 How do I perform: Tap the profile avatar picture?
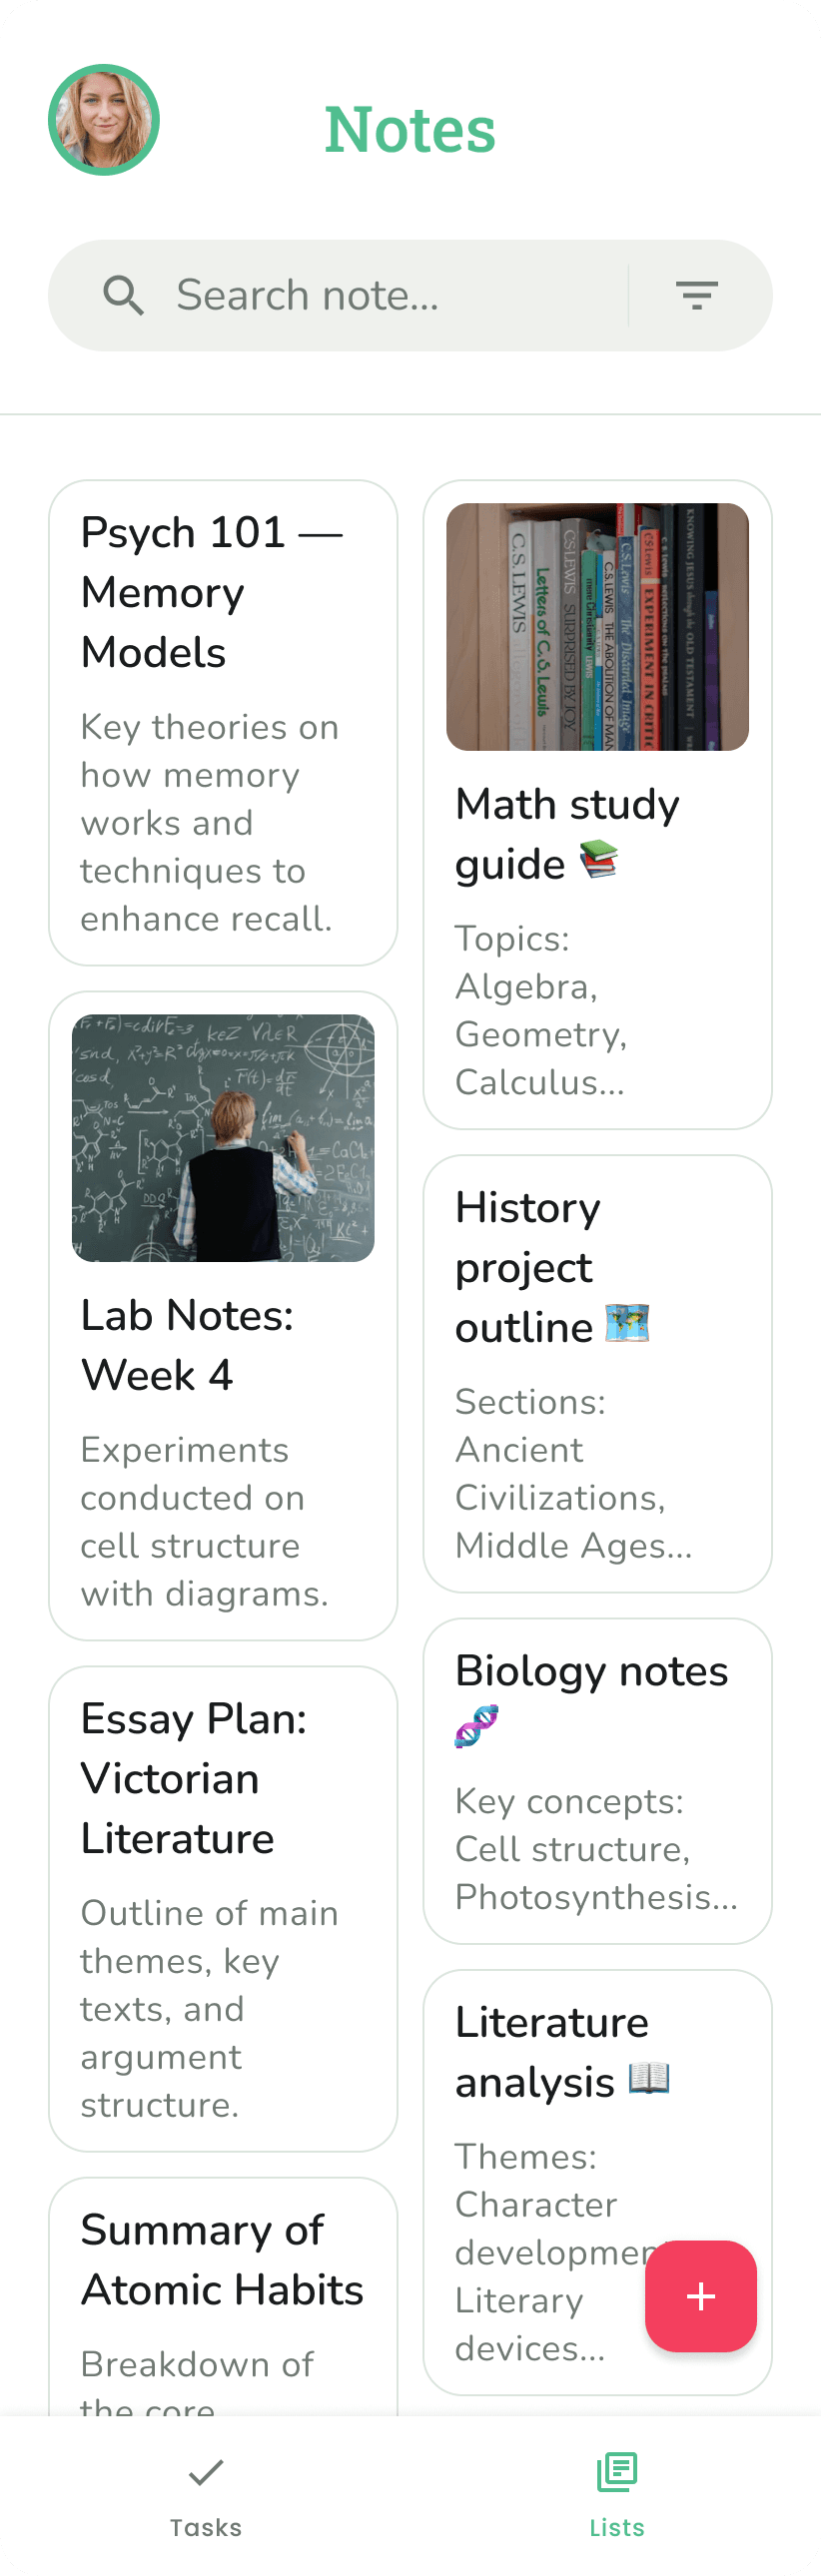104,119
